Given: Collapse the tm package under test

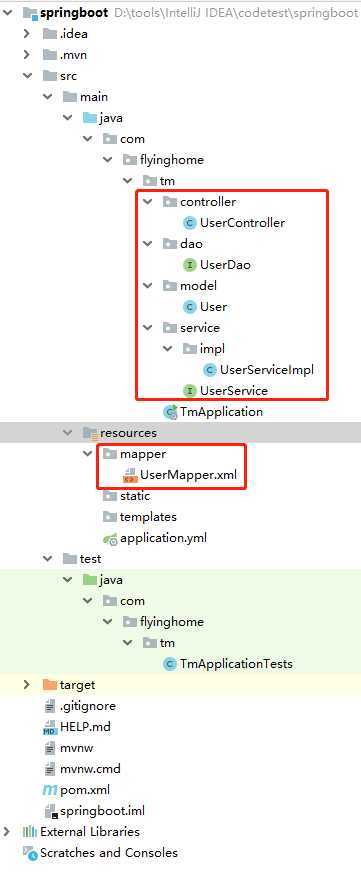Looking at the screenshot, I should tap(127, 643).
